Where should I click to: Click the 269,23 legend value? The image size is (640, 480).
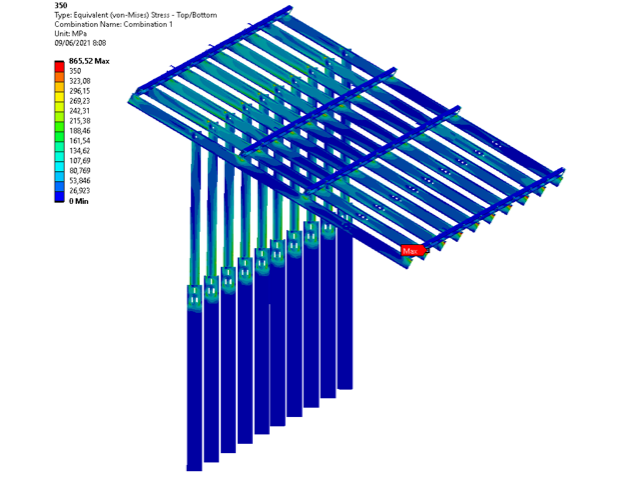click(80, 101)
